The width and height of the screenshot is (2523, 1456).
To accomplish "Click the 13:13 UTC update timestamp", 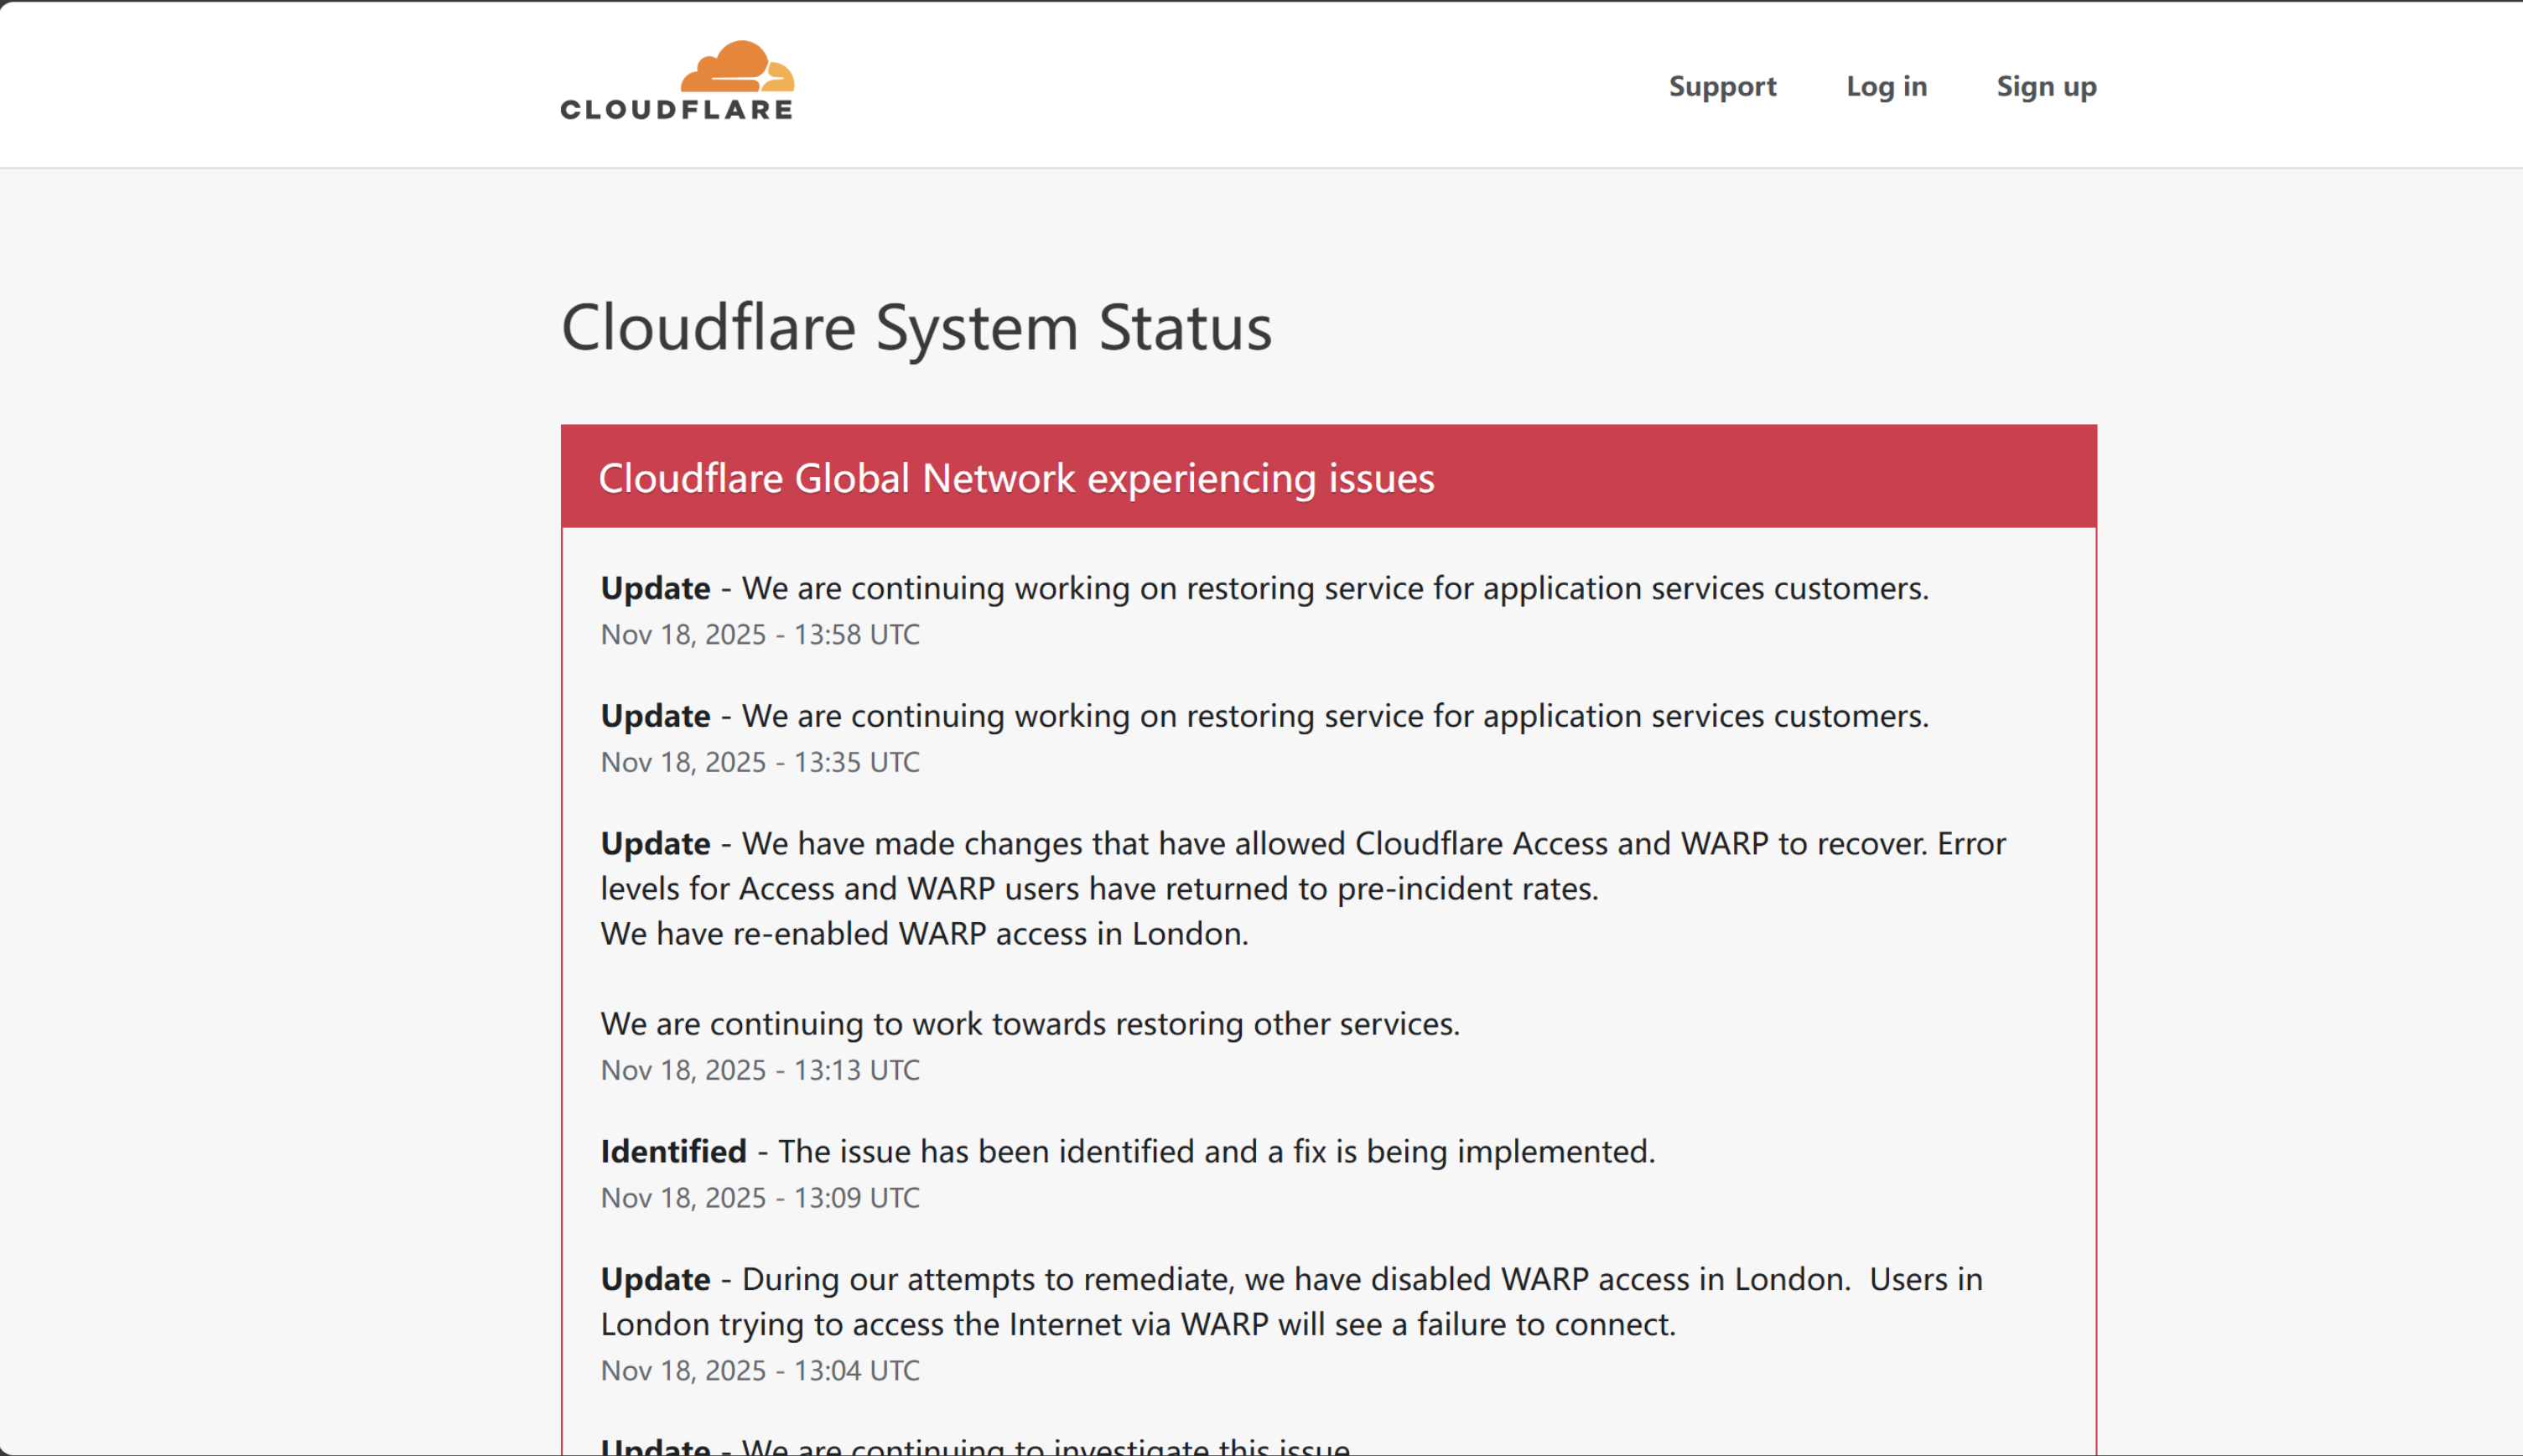I will (x=760, y=1070).
